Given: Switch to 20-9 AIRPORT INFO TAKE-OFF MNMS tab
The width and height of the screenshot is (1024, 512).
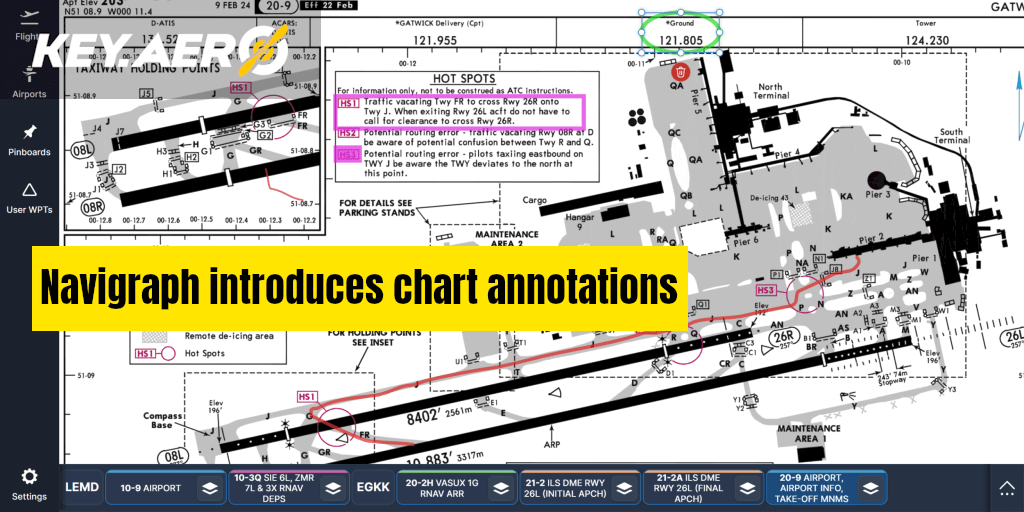Looking at the screenshot, I should click(827, 487).
